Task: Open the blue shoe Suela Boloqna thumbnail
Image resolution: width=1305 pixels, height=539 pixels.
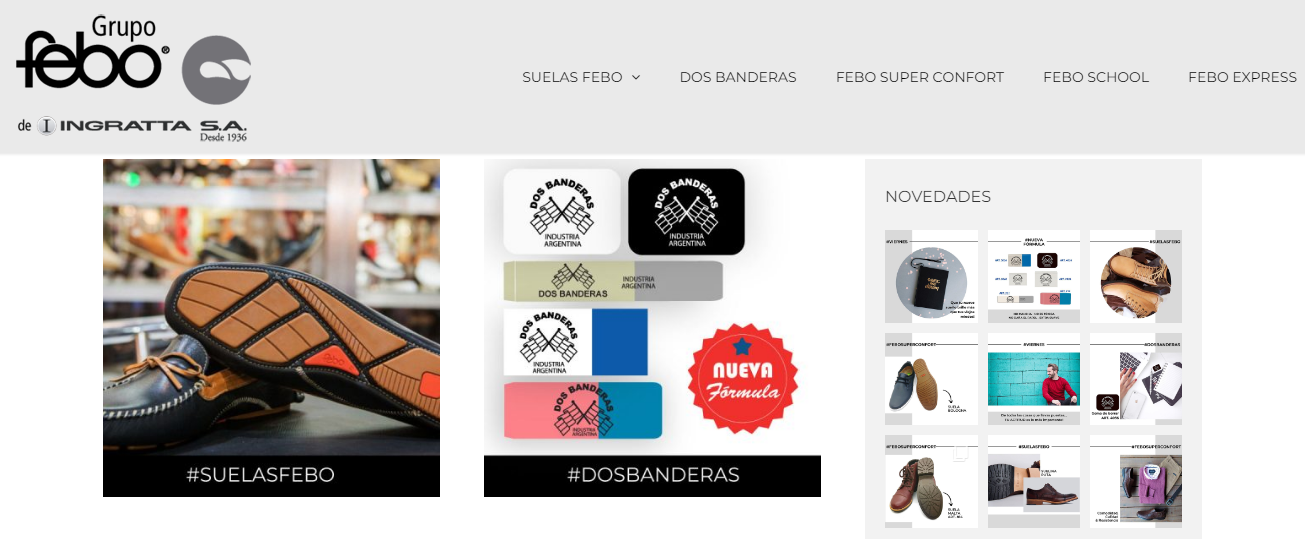Action: tap(931, 379)
